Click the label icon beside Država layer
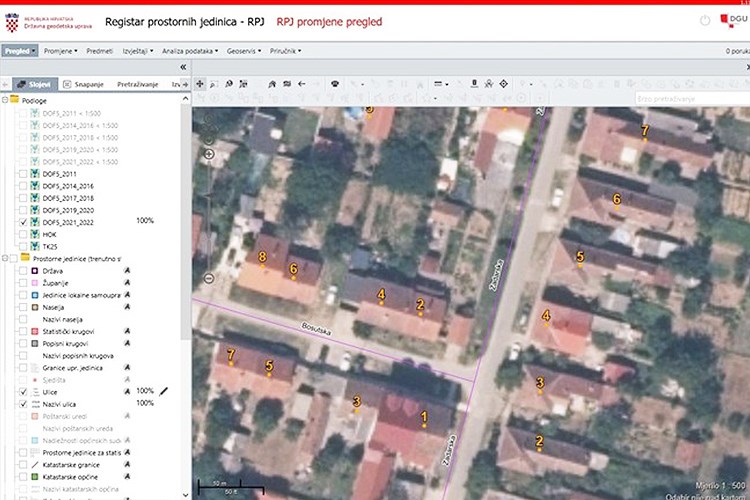This screenshot has width=750, height=500. pyautogui.click(x=127, y=270)
